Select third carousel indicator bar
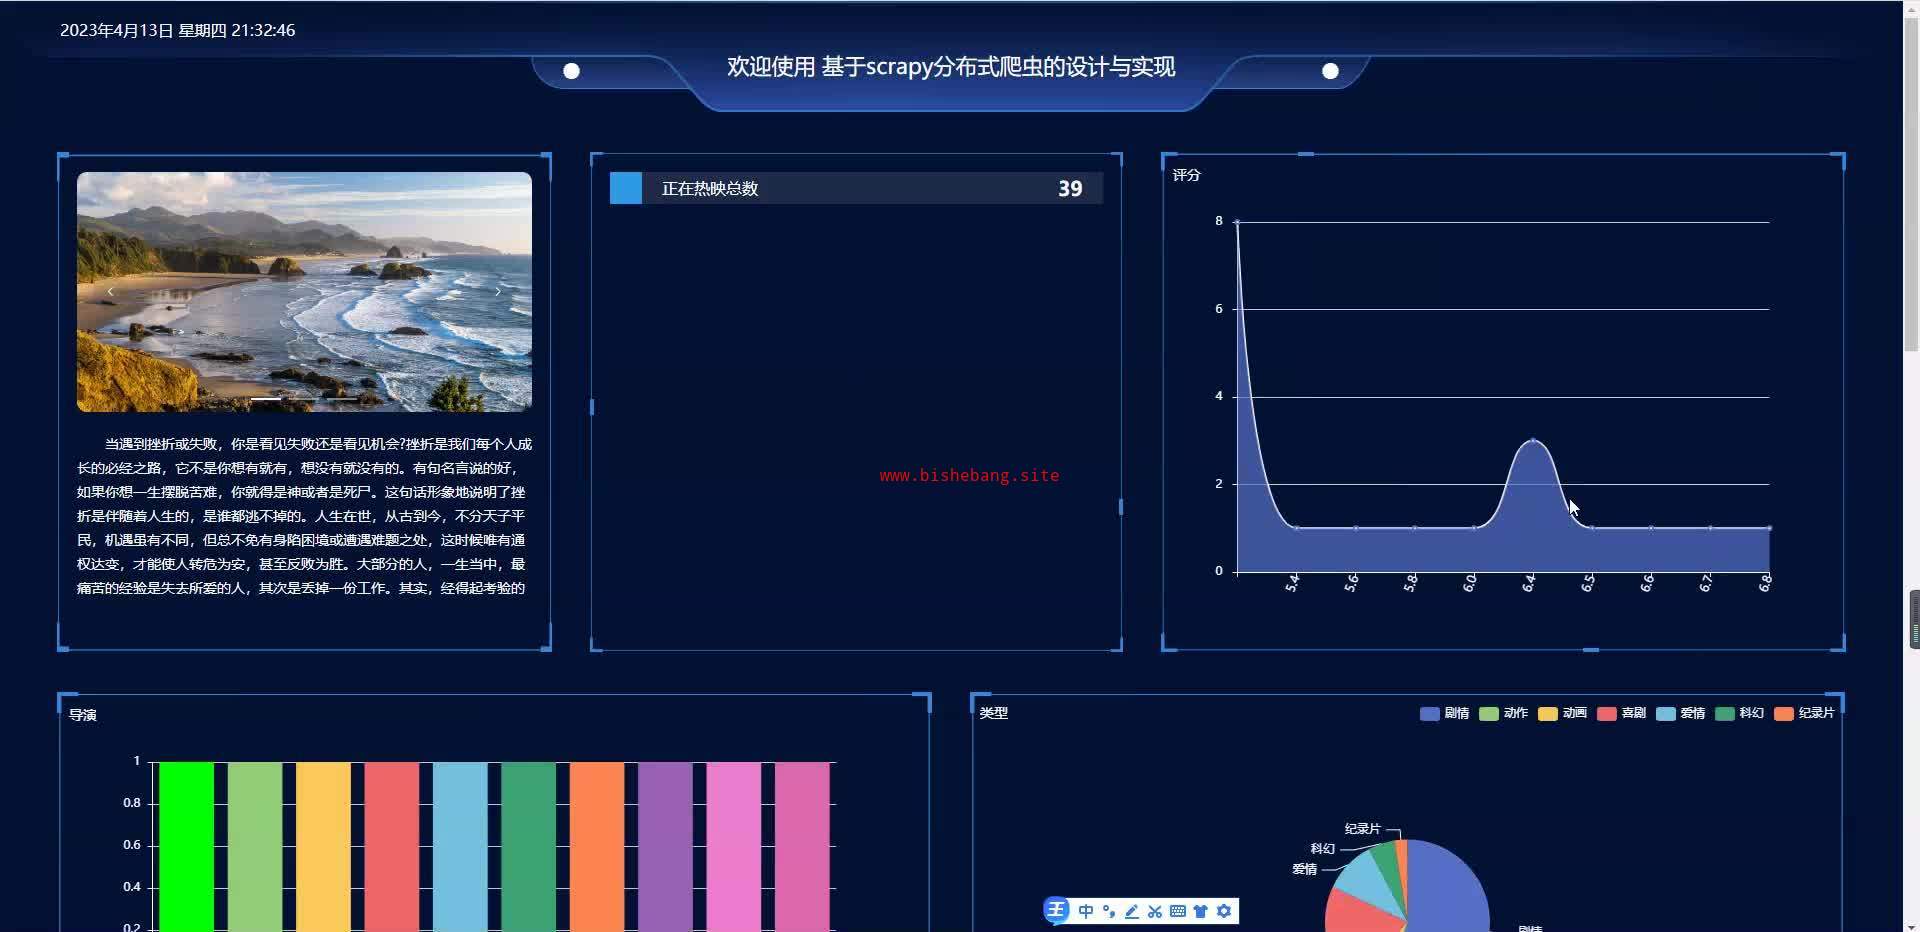Screen dimensions: 1920x932 [x=342, y=399]
